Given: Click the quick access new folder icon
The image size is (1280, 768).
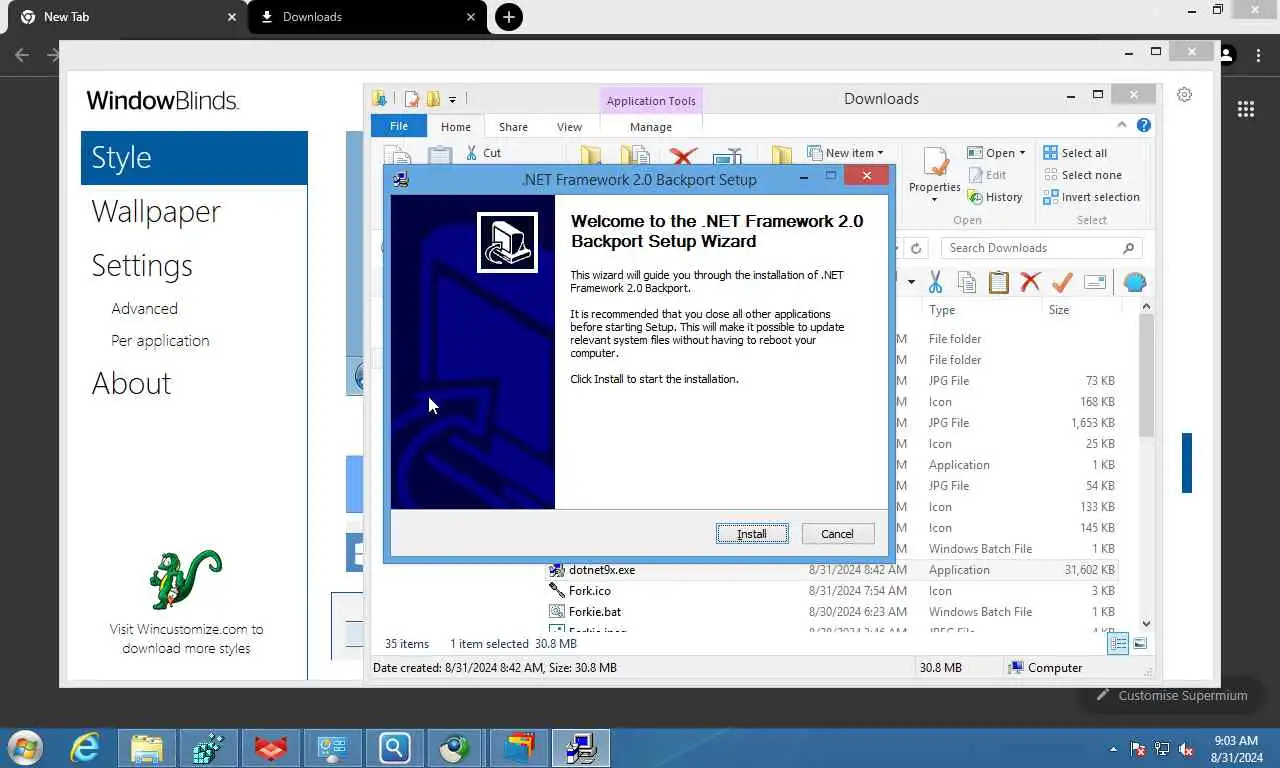Looking at the screenshot, I should pyautogui.click(x=433, y=98).
